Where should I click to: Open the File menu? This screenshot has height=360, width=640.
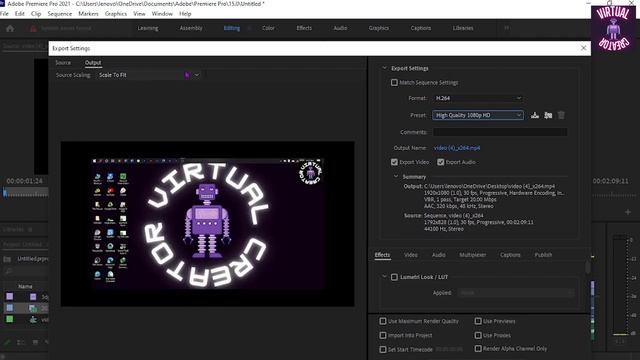tap(4, 13)
